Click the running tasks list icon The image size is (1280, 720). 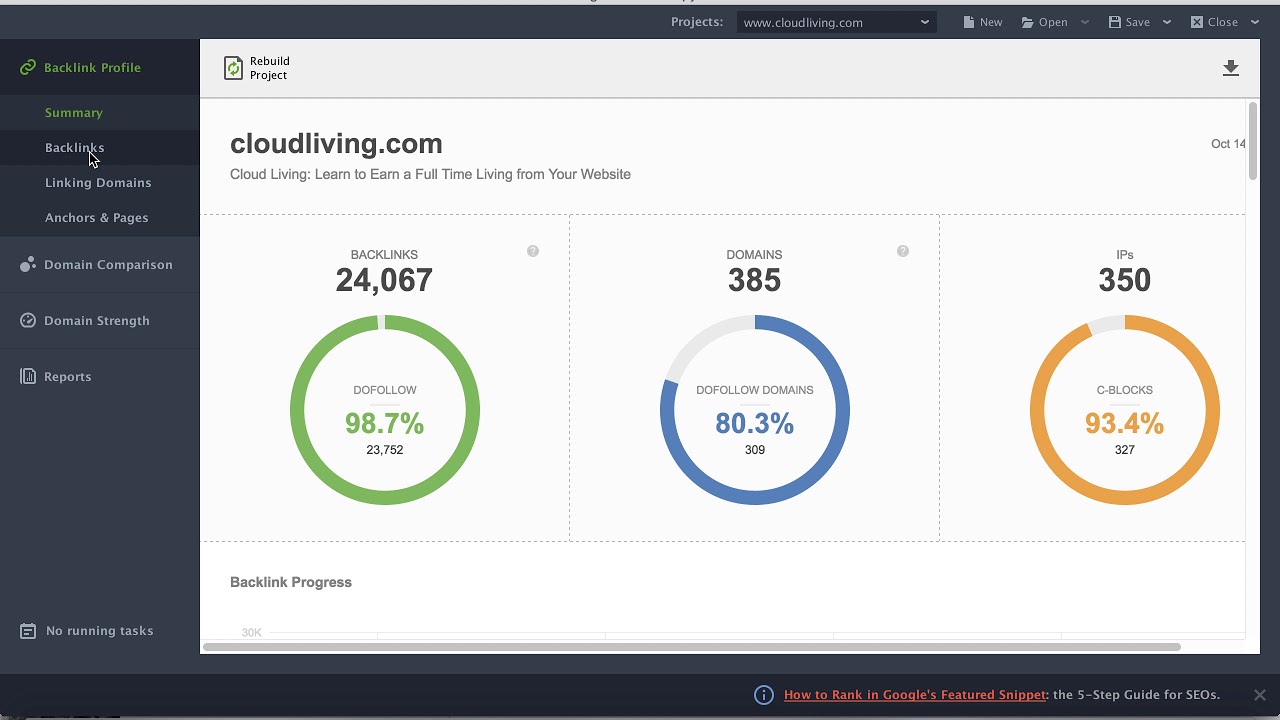click(x=28, y=631)
